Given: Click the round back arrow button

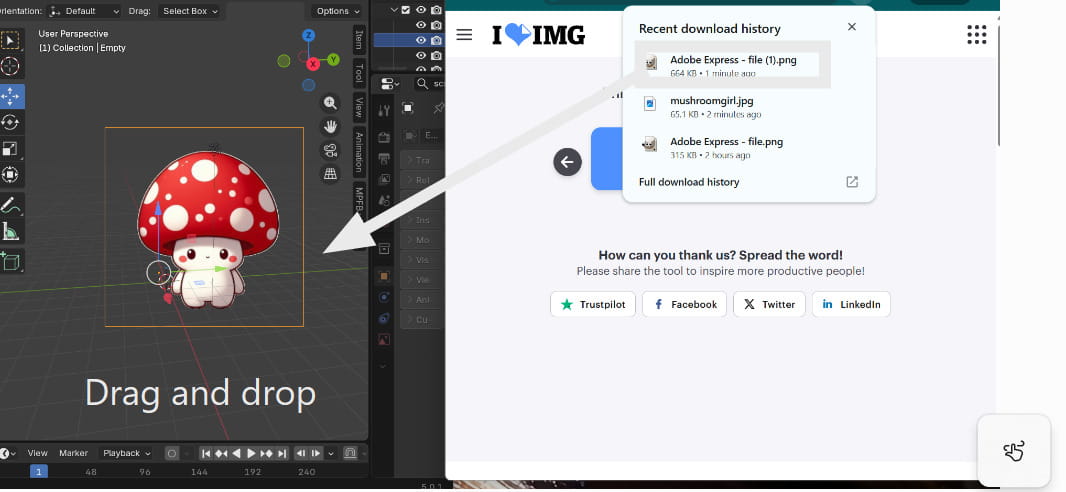Looking at the screenshot, I should point(567,162).
